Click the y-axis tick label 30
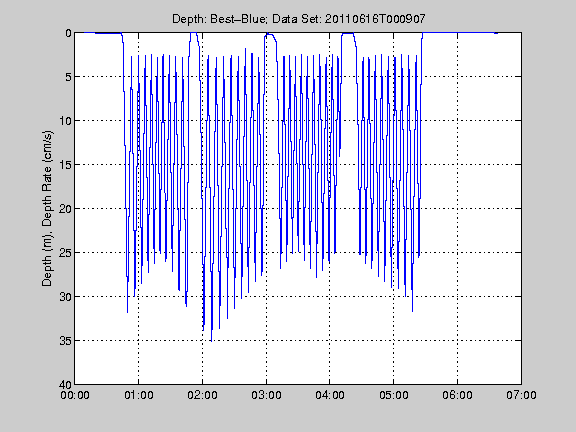The image size is (576, 432). coord(65,296)
